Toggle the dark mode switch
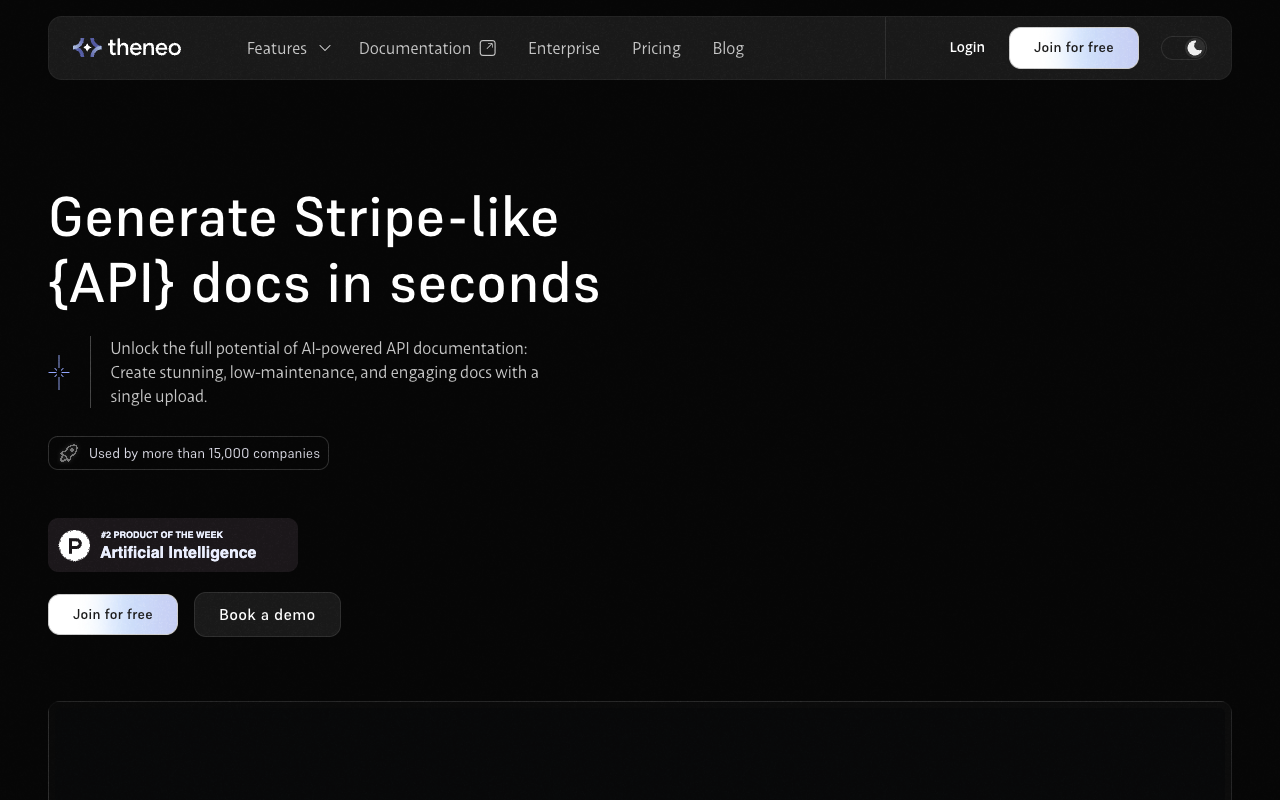 tap(1184, 48)
